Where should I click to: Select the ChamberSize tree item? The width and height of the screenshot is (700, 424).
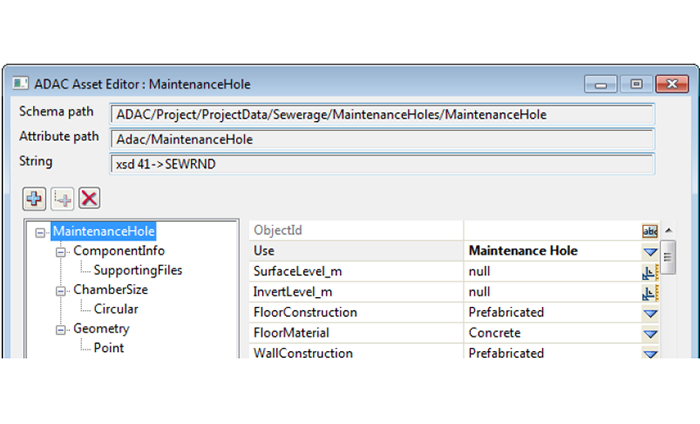pyautogui.click(x=110, y=290)
